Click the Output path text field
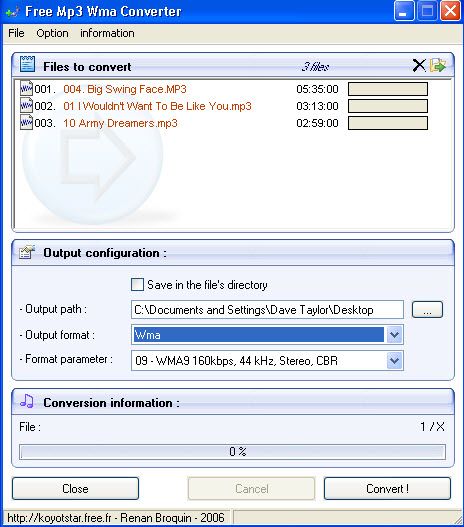Viewport: 464px width, 527px height. point(267,310)
